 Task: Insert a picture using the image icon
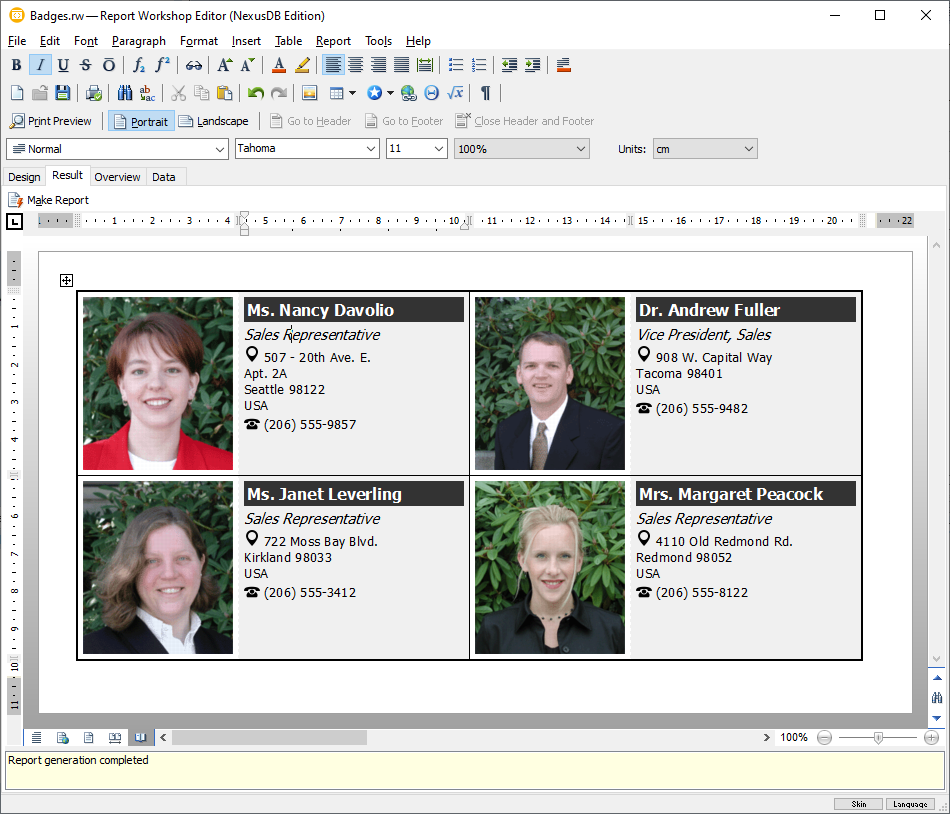coord(309,93)
